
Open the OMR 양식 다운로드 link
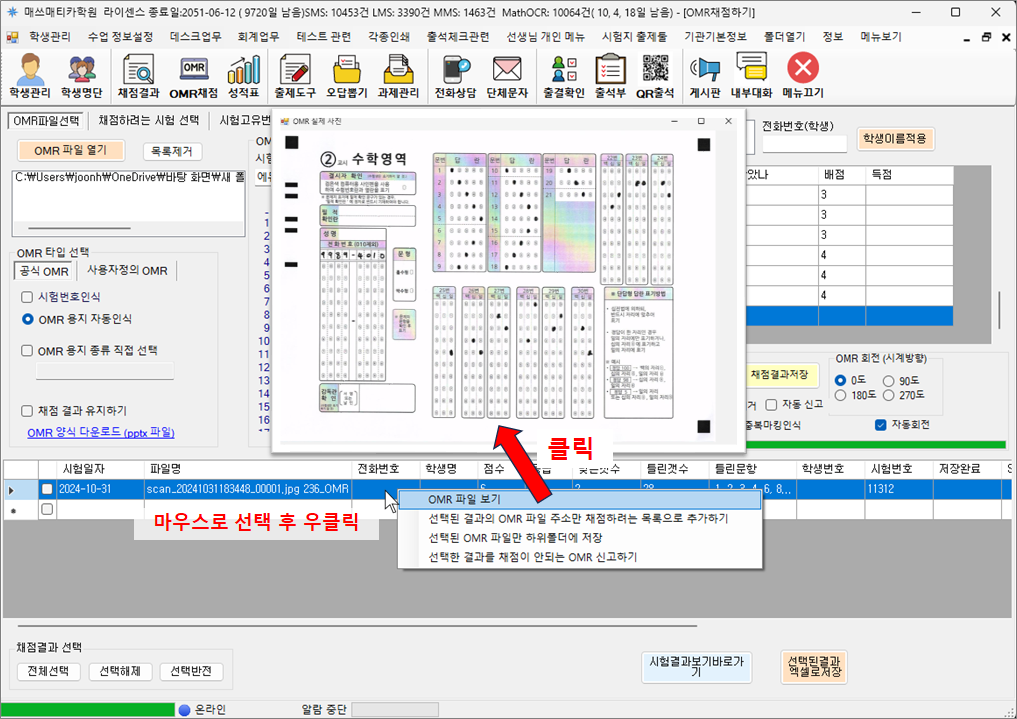coord(100,433)
